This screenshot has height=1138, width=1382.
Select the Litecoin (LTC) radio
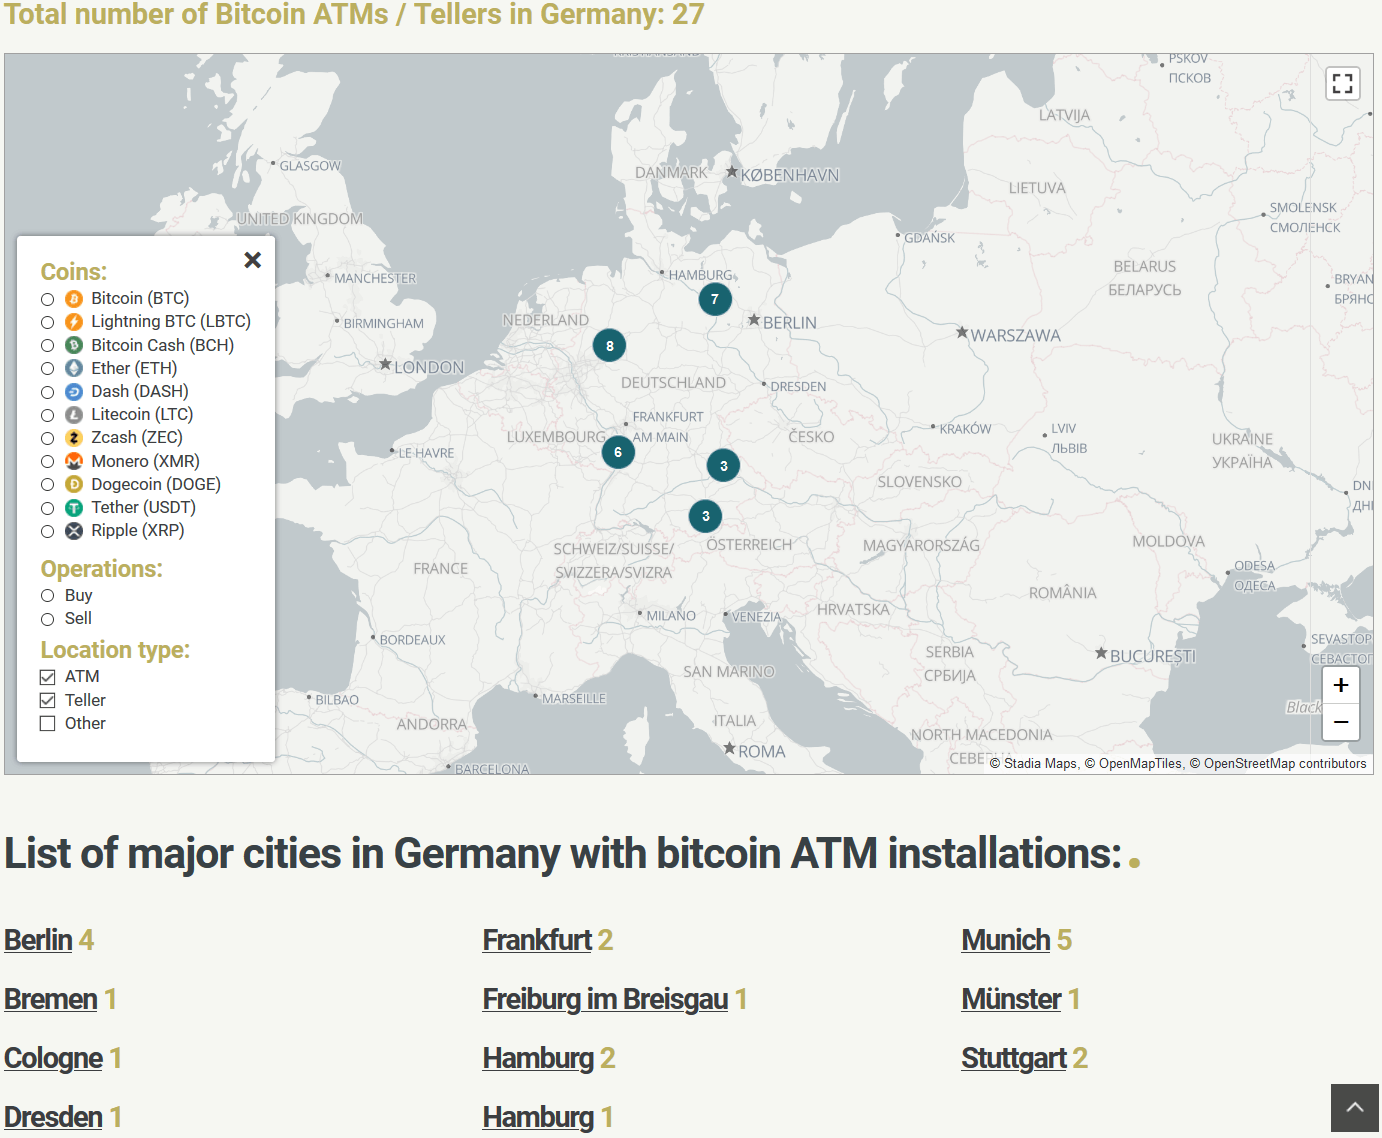[x=47, y=415]
